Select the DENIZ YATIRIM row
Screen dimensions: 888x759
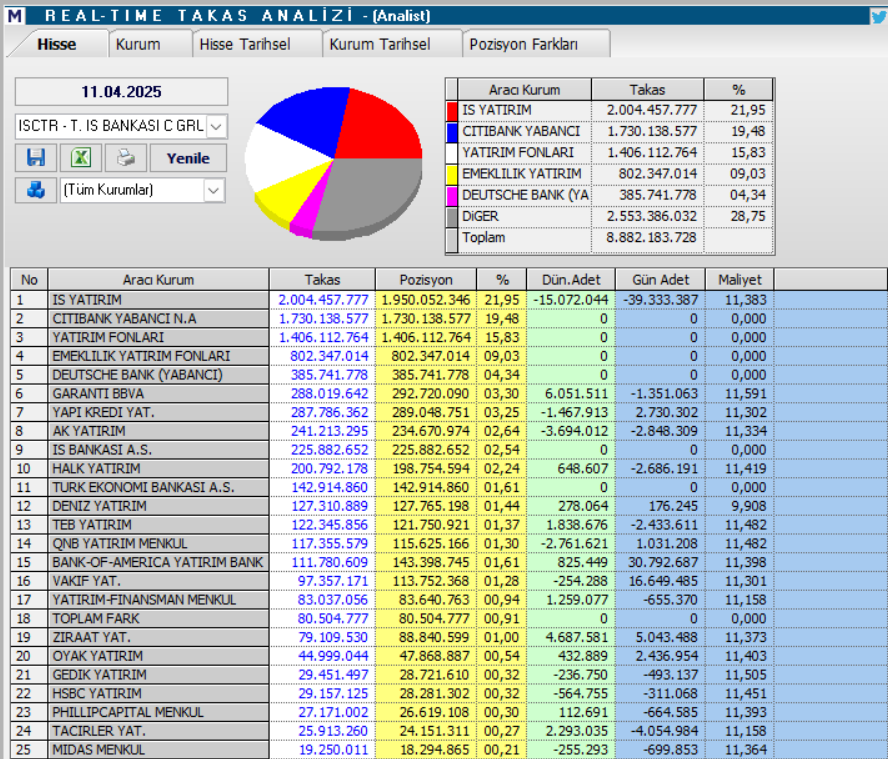coord(449,506)
